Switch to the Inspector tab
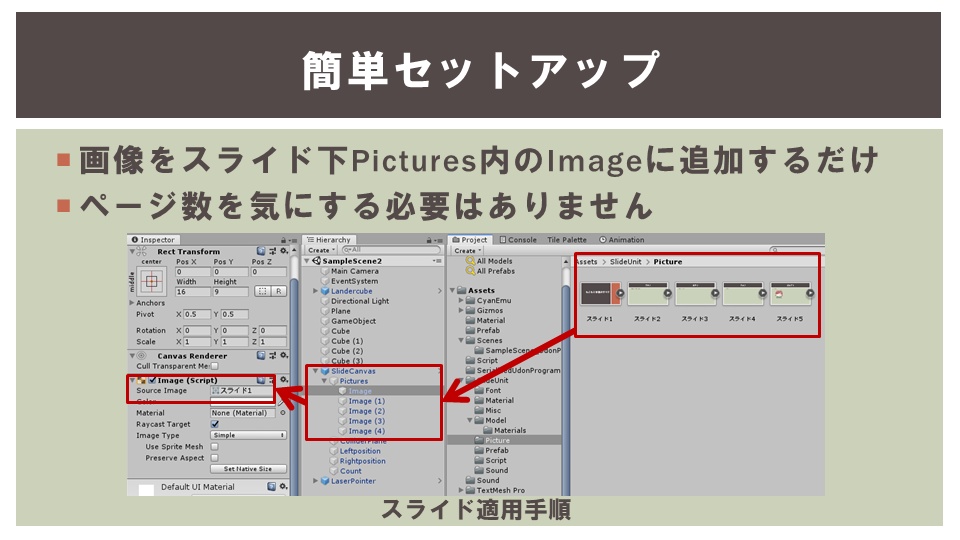This screenshot has height=540, width=960. tap(153, 240)
